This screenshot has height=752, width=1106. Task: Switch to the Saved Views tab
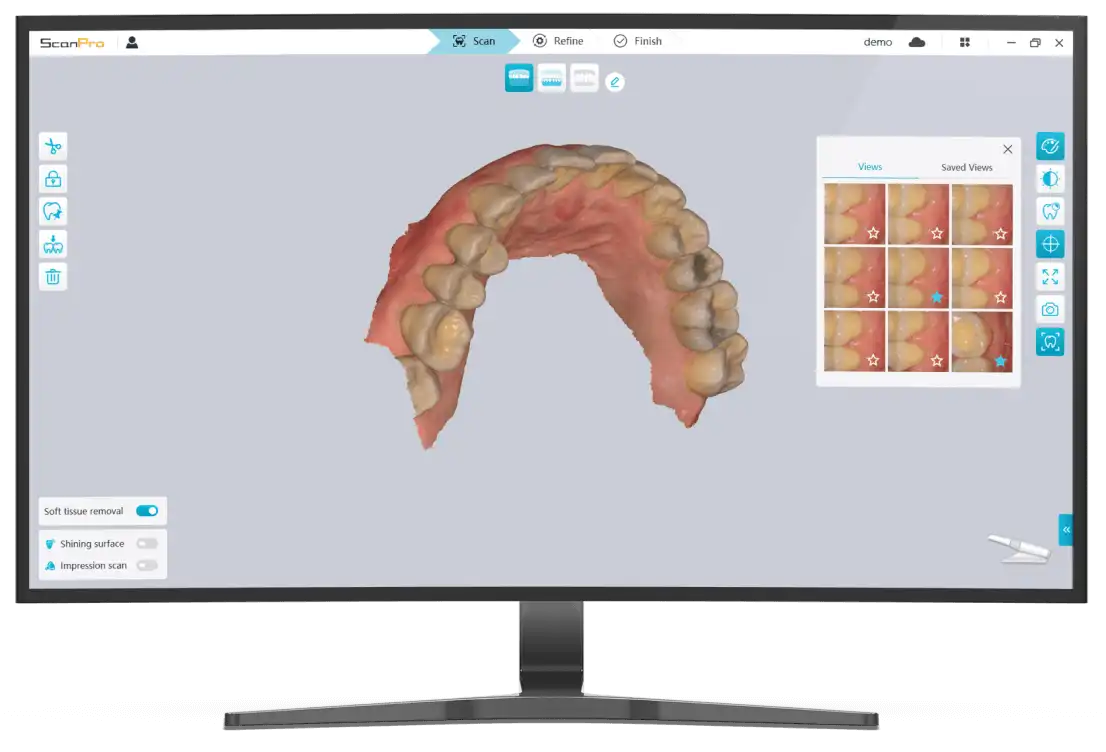(966, 168)
